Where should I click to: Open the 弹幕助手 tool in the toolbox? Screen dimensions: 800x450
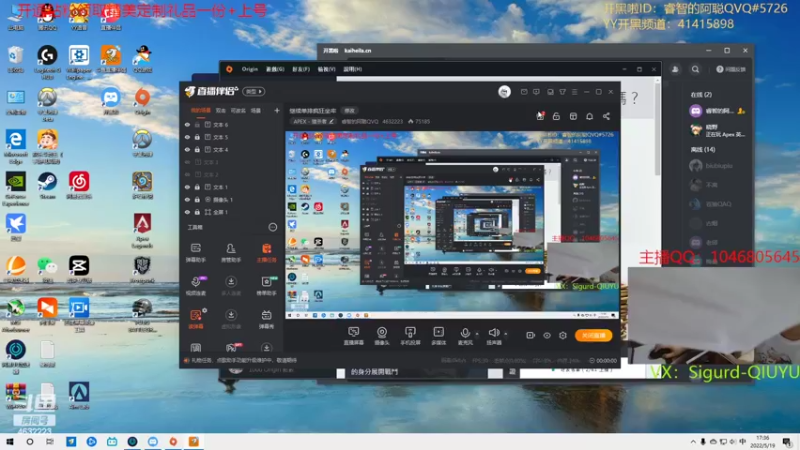195,253
